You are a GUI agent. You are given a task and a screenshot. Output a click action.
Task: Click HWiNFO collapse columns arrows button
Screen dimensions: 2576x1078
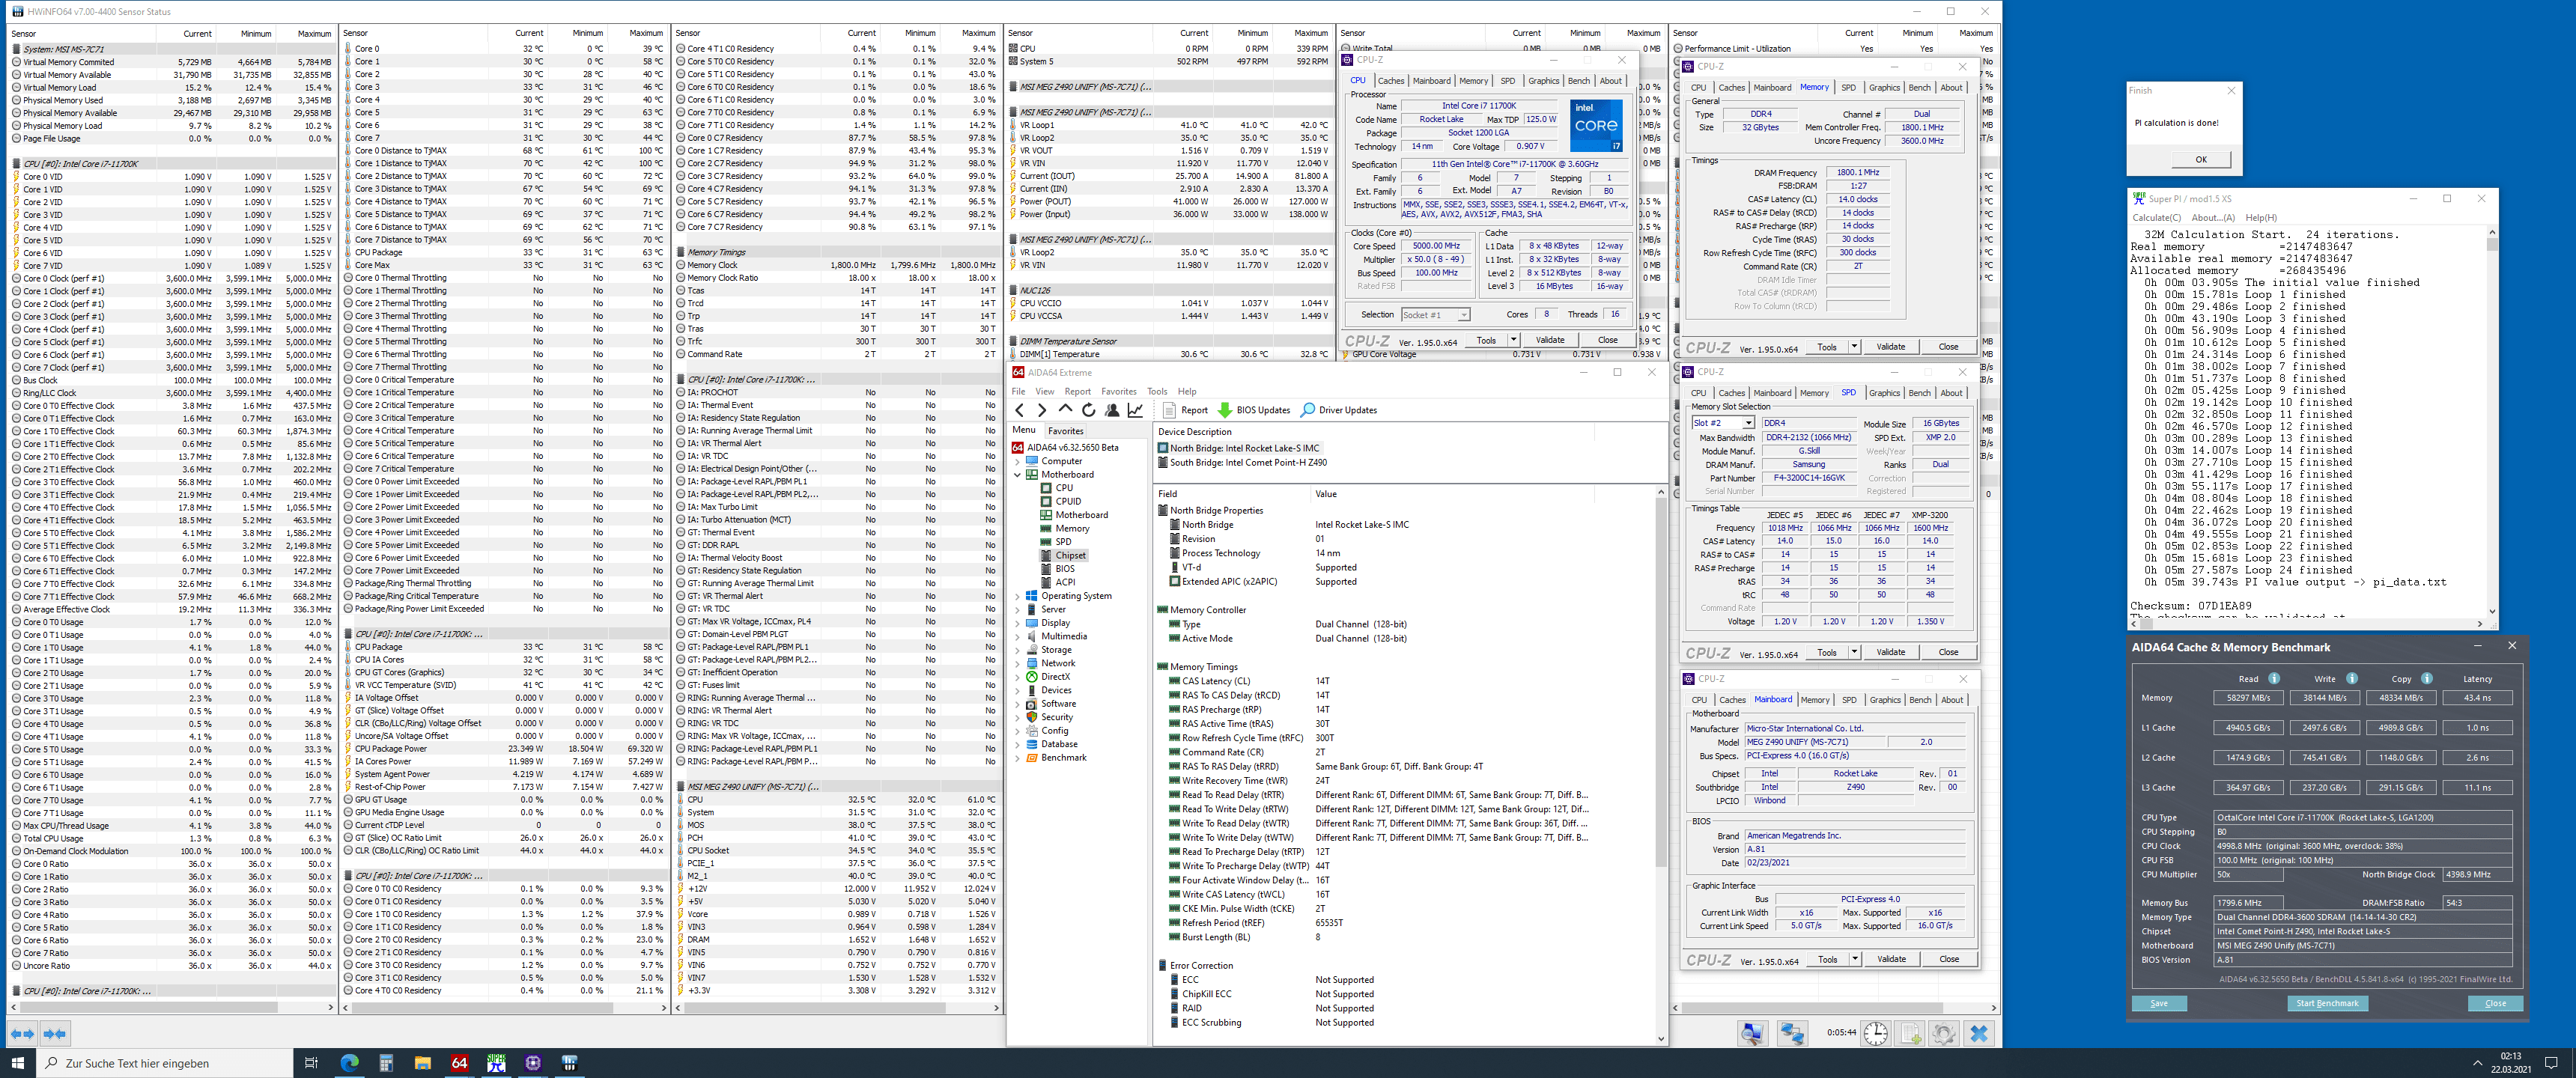tap(55, 1033)
